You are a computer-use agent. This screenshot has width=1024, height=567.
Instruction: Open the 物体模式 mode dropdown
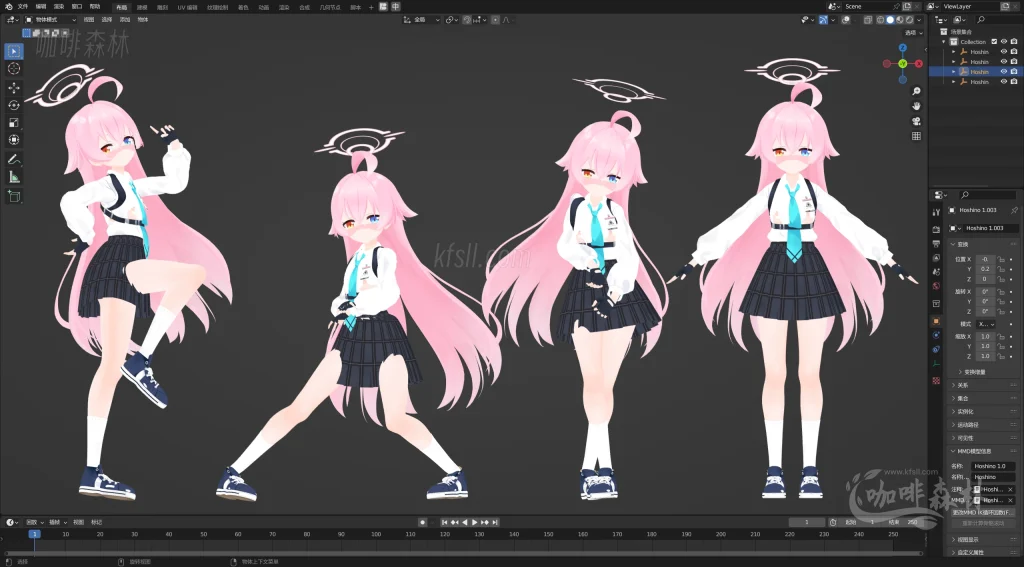(x=50, y=20)
